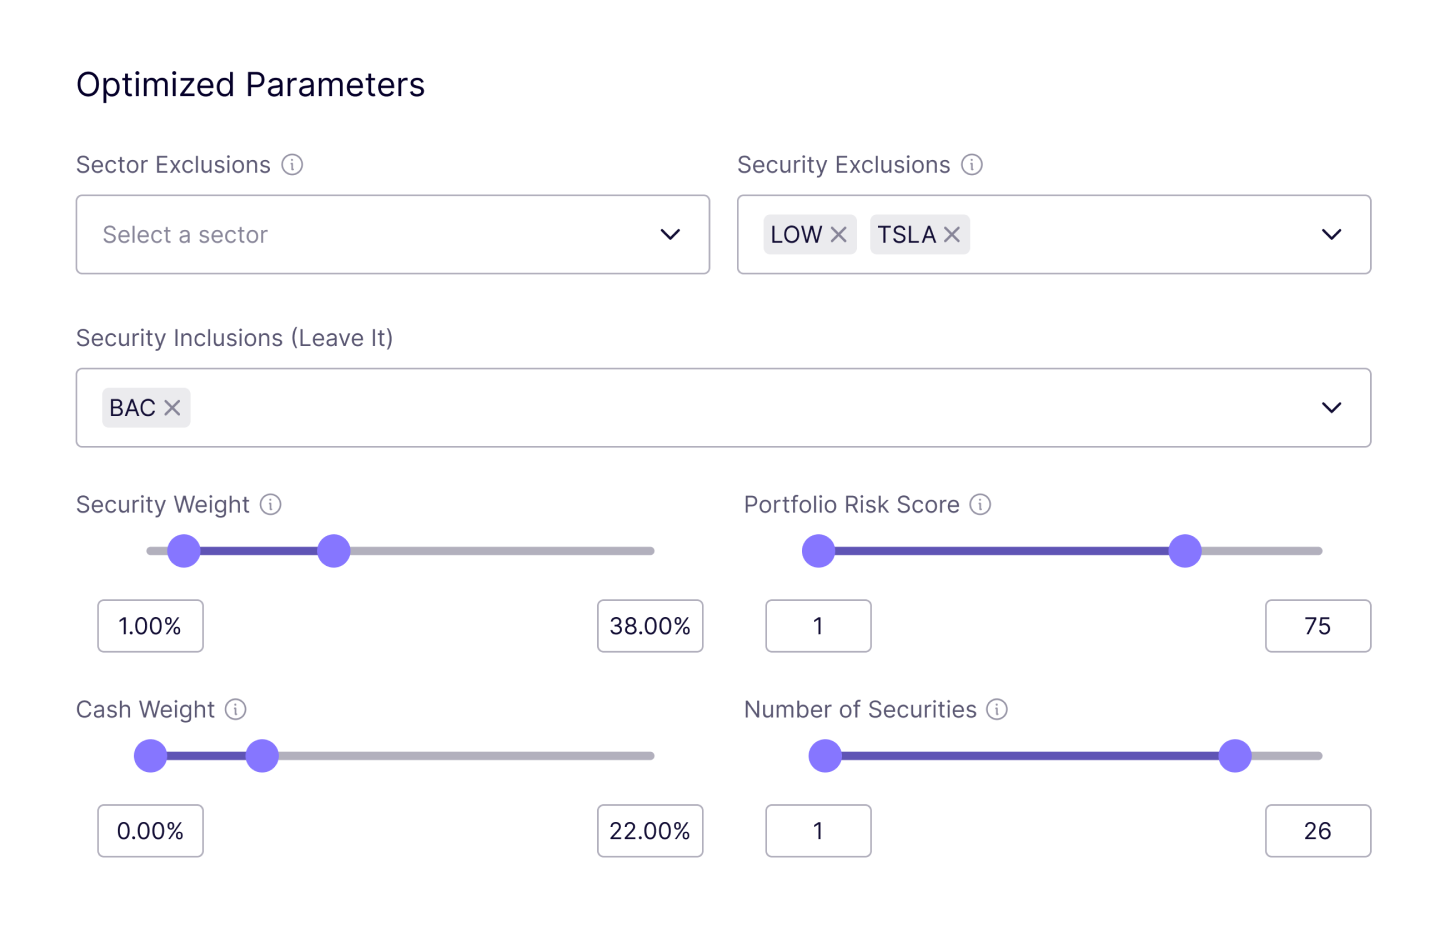Select the TSLA exclusion chip

908,234
